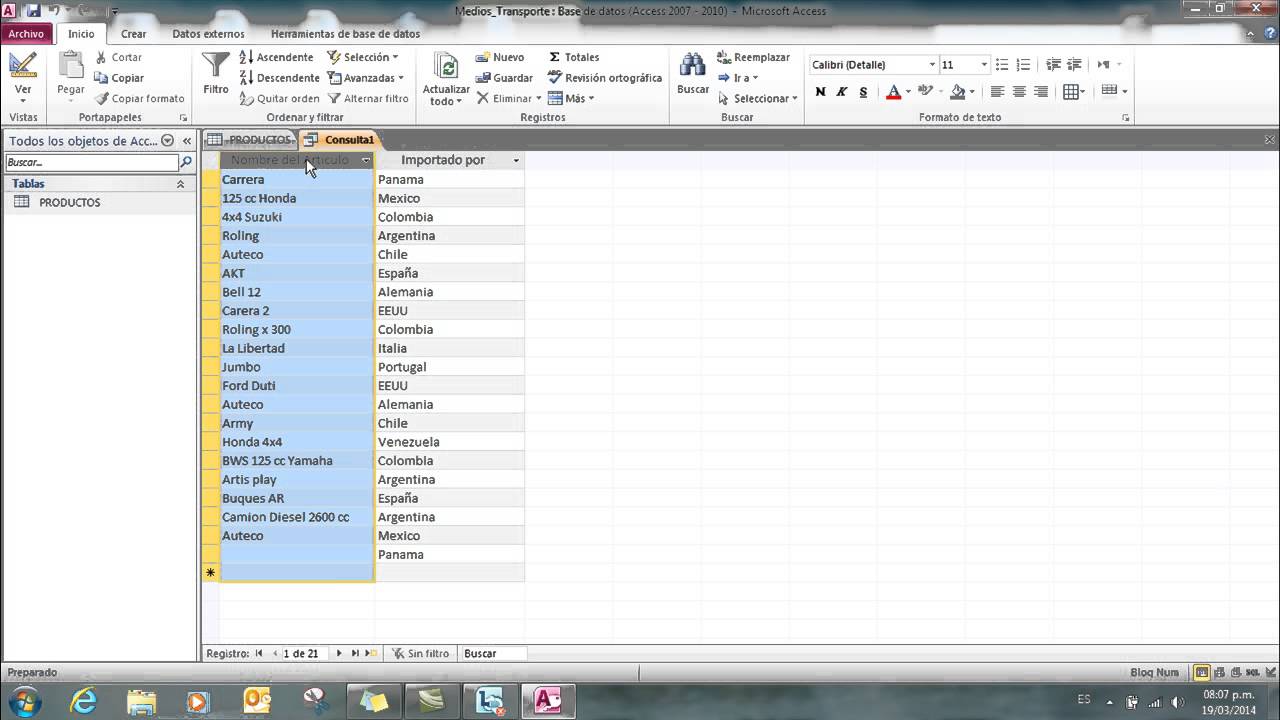Screen dimensions: 1280x720
Task: Click Actualizar todo refresh icon
Action: tap(446, 67)
